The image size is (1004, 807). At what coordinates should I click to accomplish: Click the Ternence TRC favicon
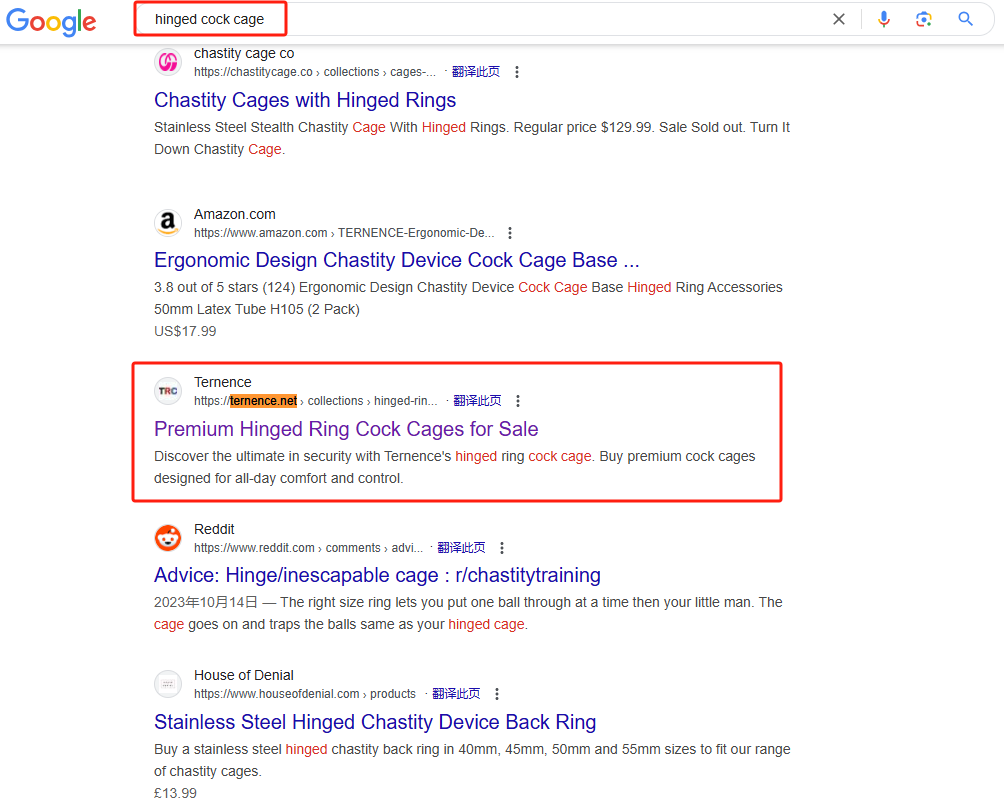(168, 391)
